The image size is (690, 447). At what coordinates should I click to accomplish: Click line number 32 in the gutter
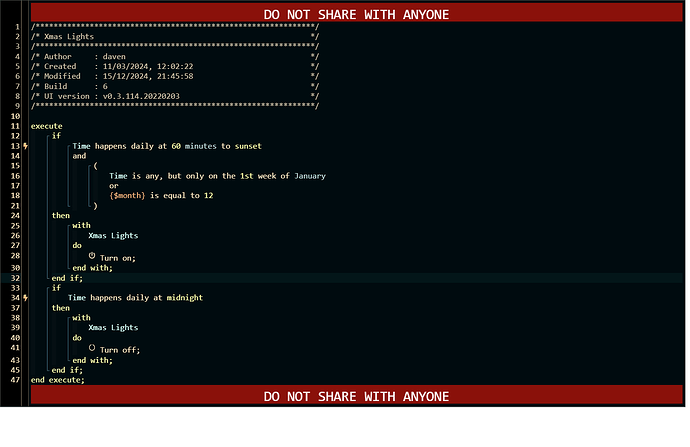tap(16, 278)
